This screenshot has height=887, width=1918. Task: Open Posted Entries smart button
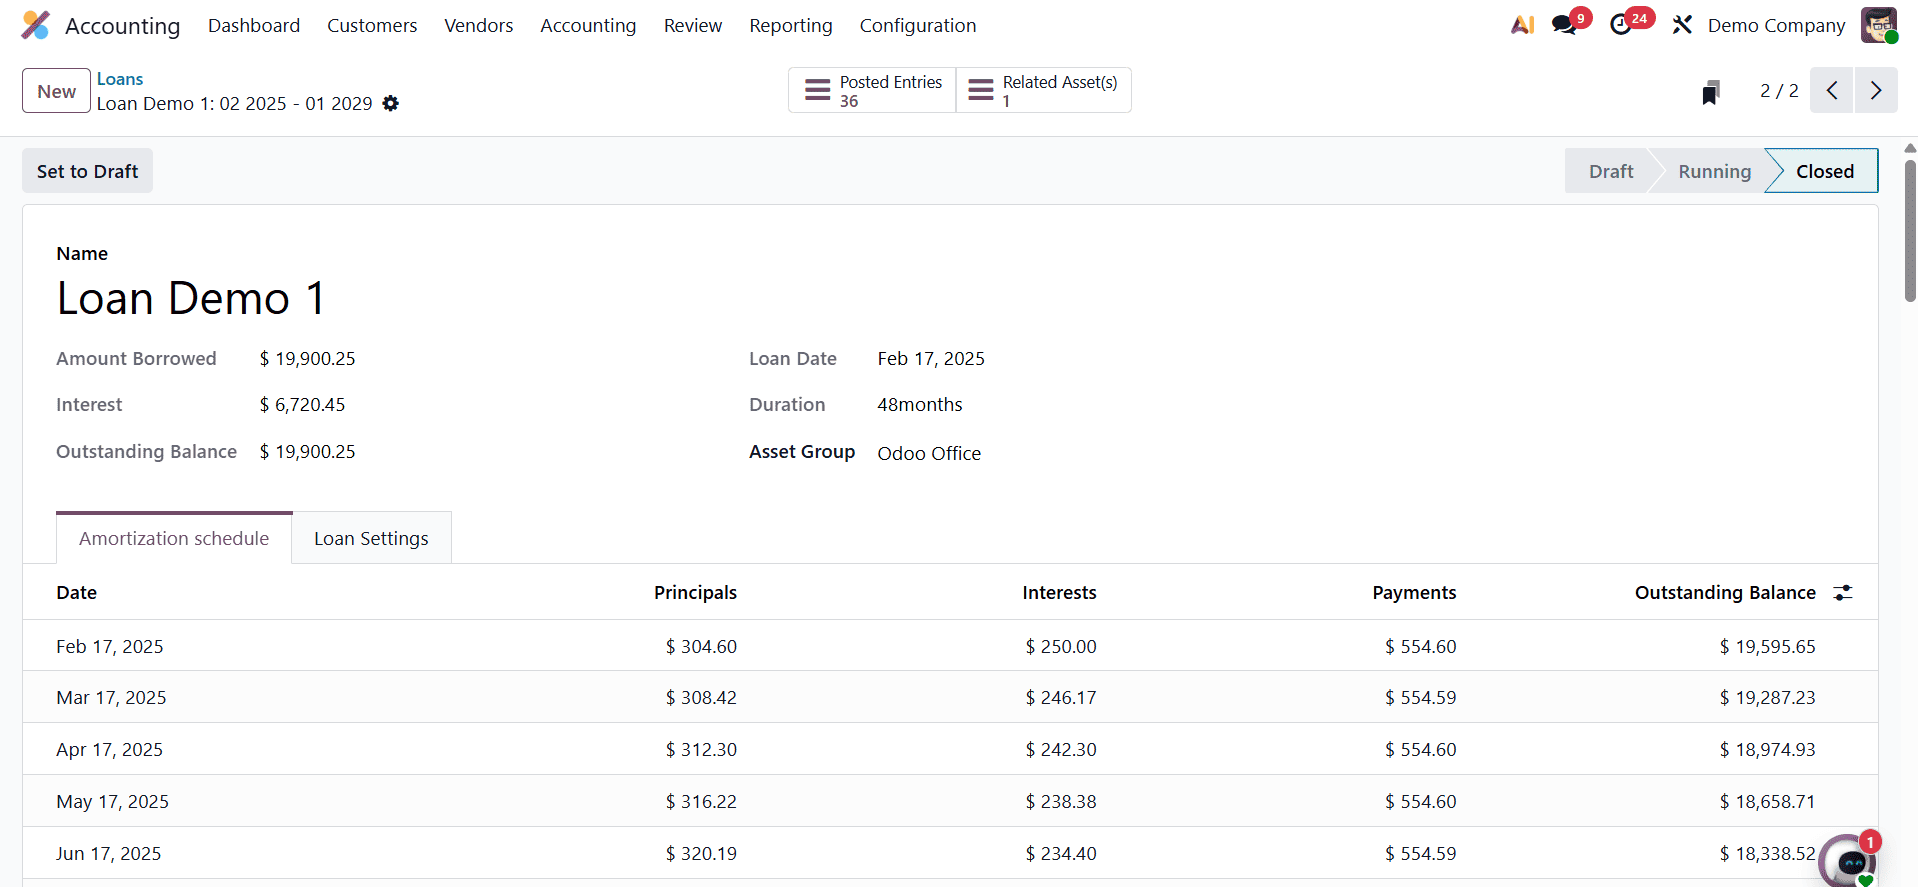pos(873,90)
